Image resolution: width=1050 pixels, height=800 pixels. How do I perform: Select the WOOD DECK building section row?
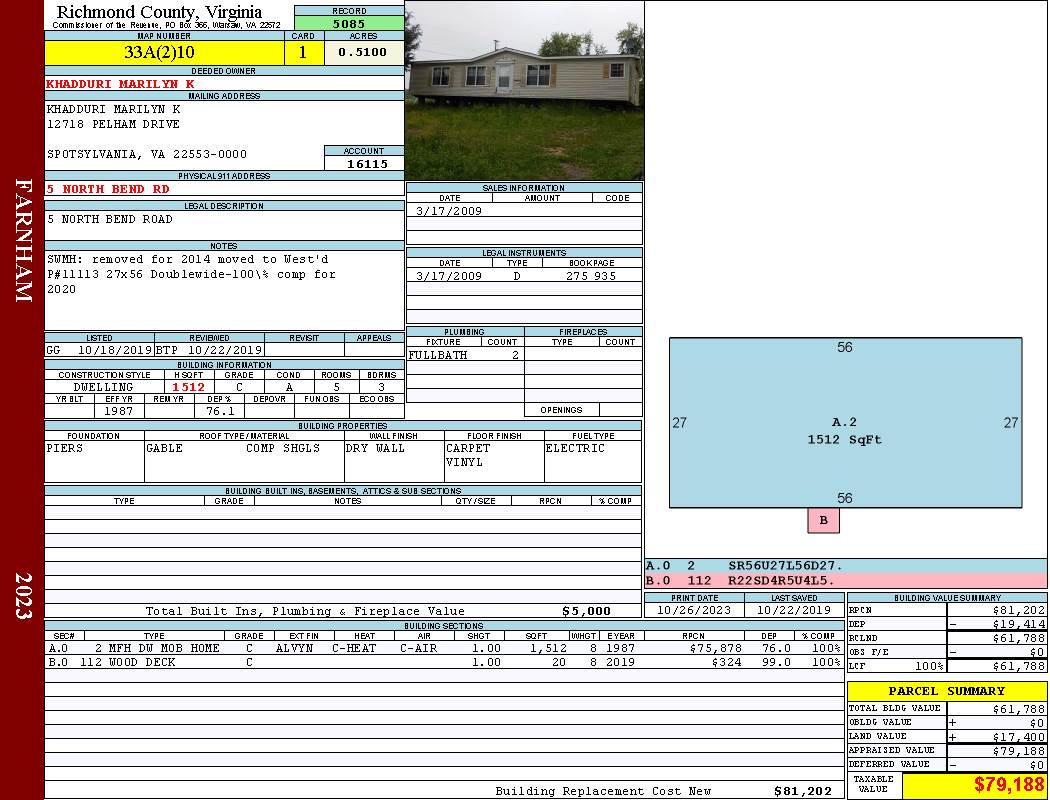click(440, 662)
